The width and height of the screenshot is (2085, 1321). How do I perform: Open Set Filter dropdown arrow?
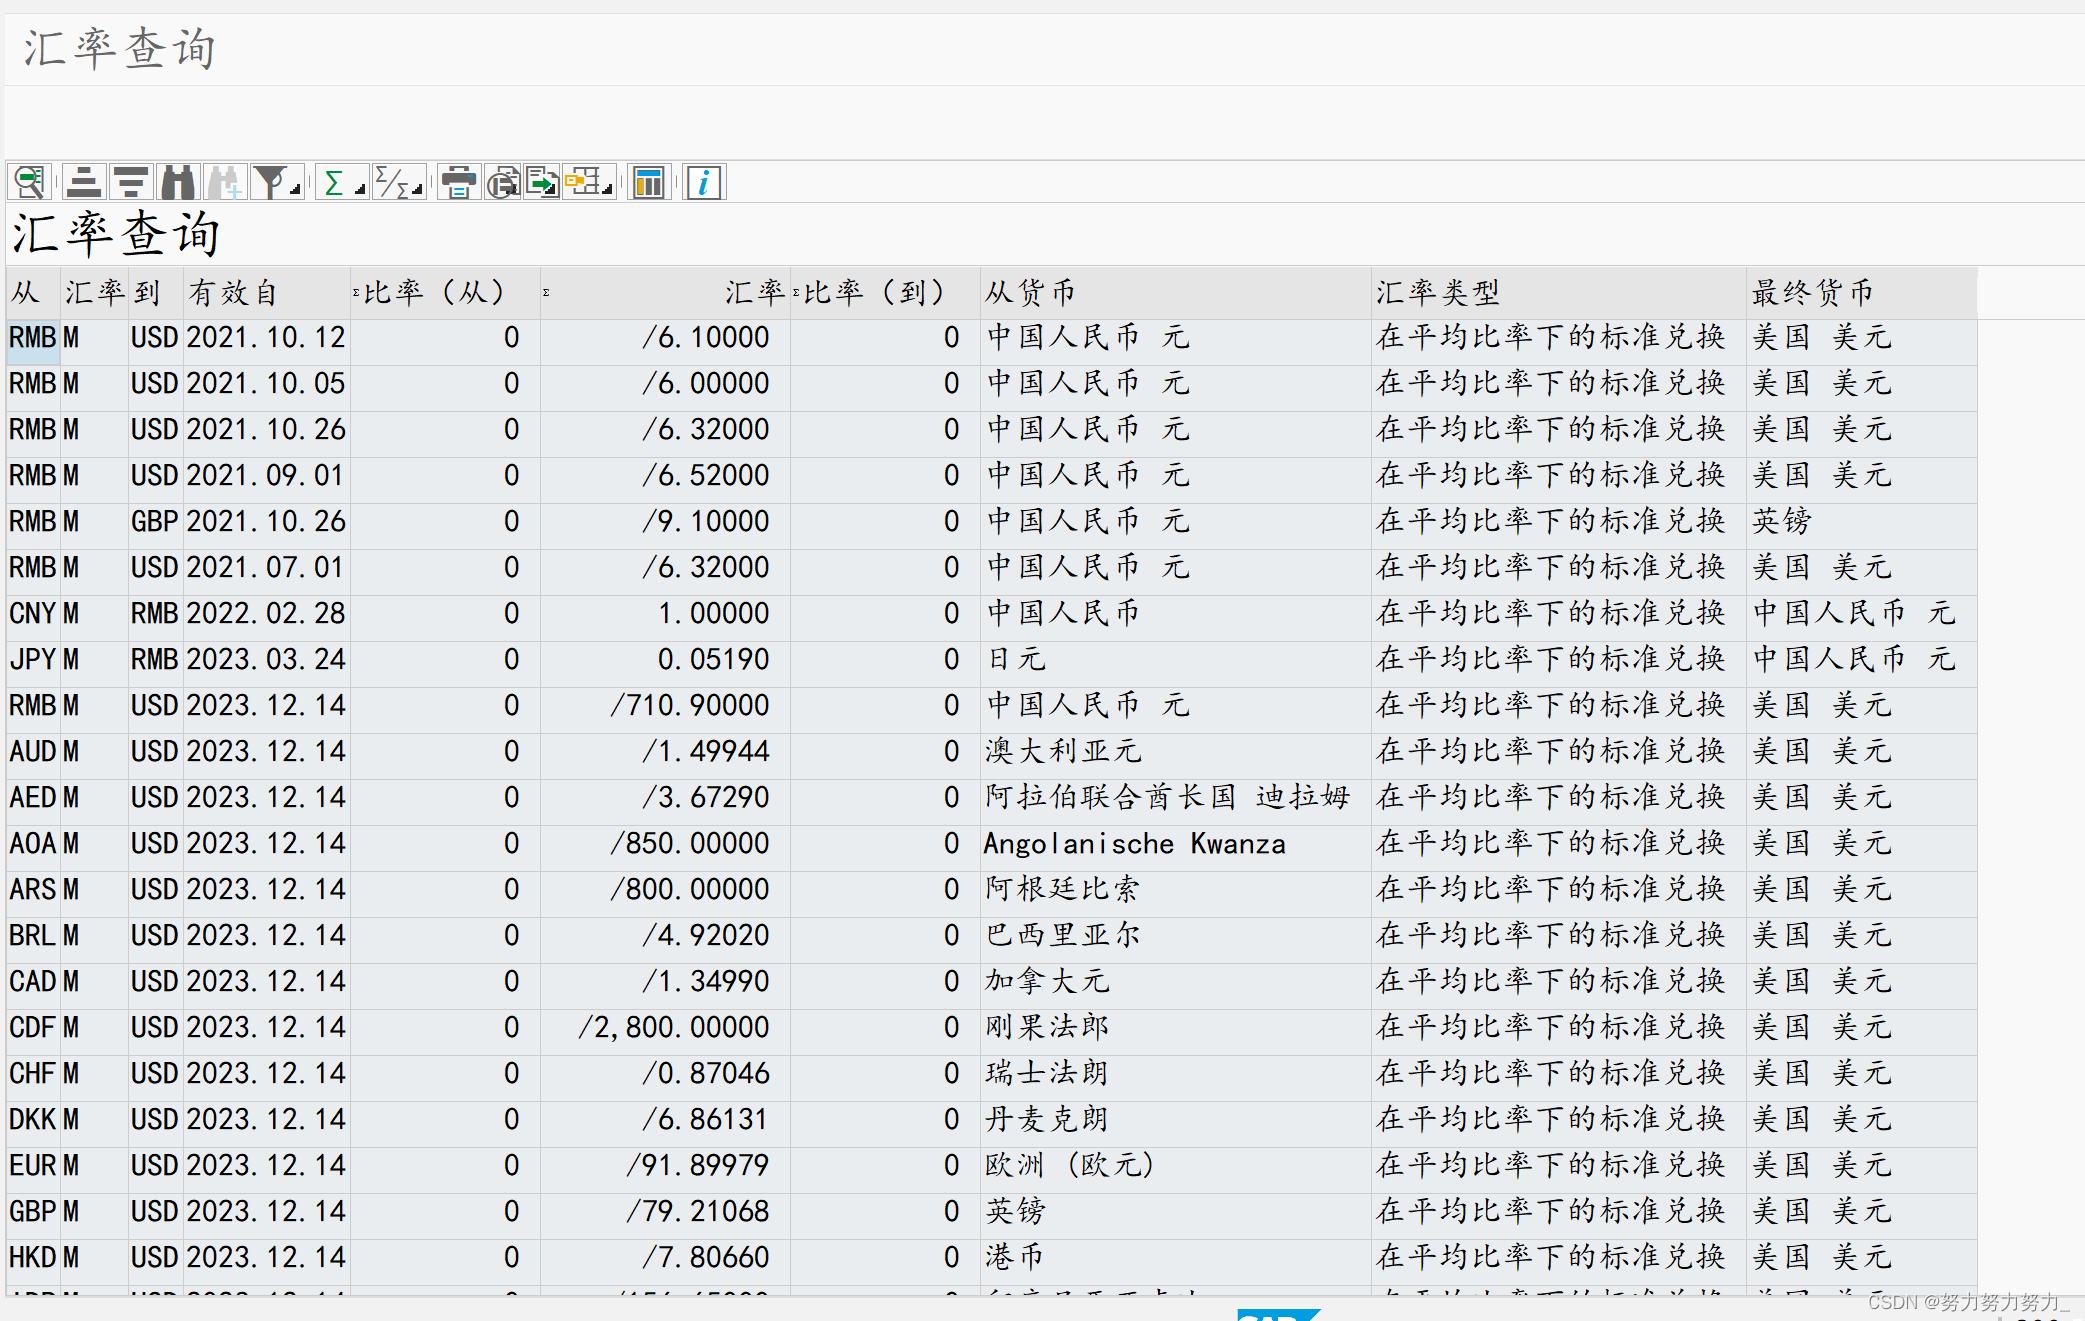[x=295, y=188]
